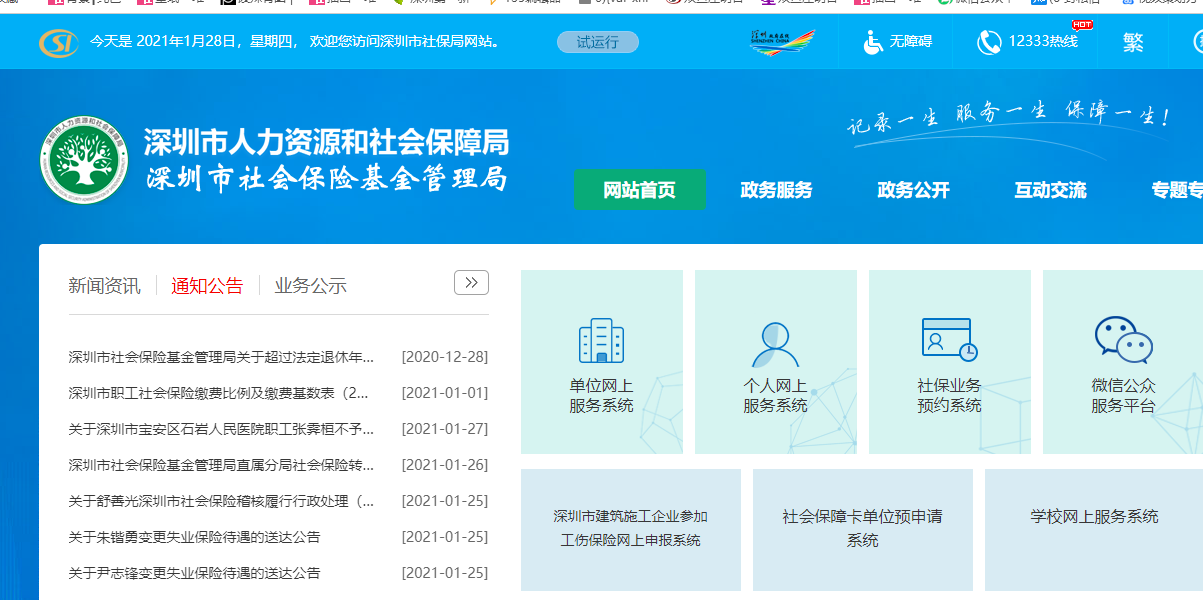This screenshot has height=600, width=1203.
Task: Open 社会保障卡单位预申请系统 card
Action: (863, 529)
